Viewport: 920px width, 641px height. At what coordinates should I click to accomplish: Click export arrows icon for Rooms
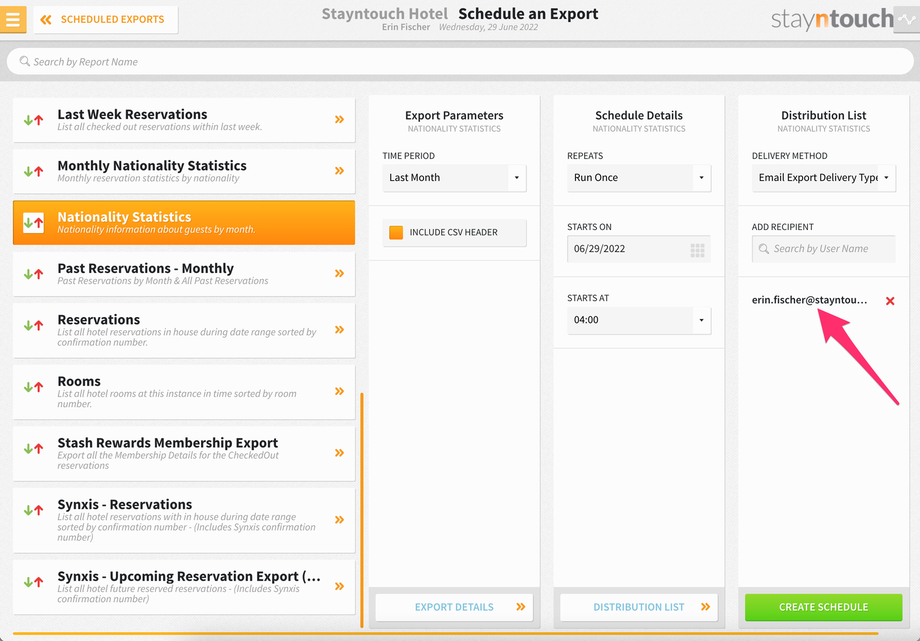pyautogui.click(x=33, y=387)
